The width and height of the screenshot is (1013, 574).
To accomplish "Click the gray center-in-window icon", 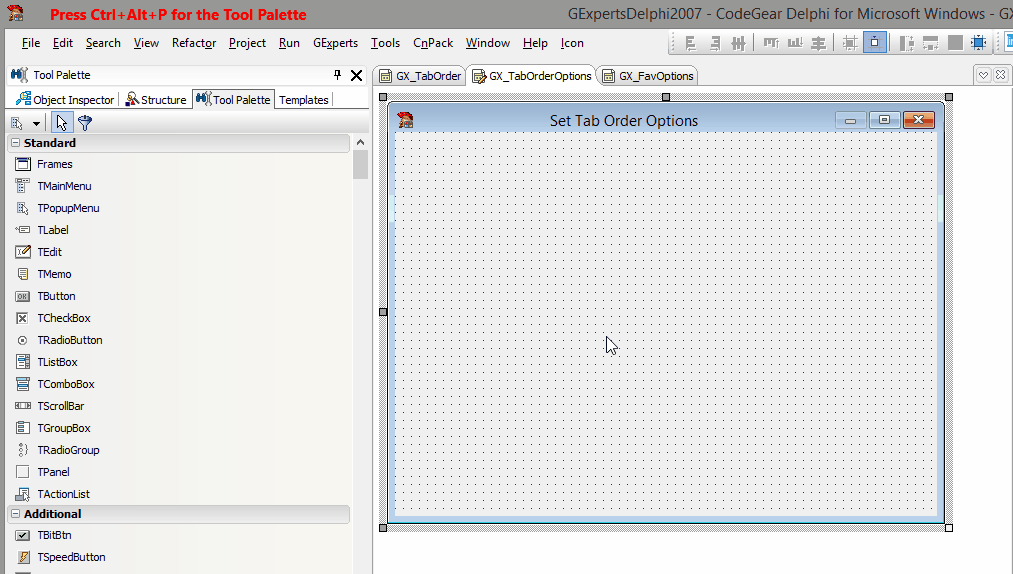I will click(850, 43).
